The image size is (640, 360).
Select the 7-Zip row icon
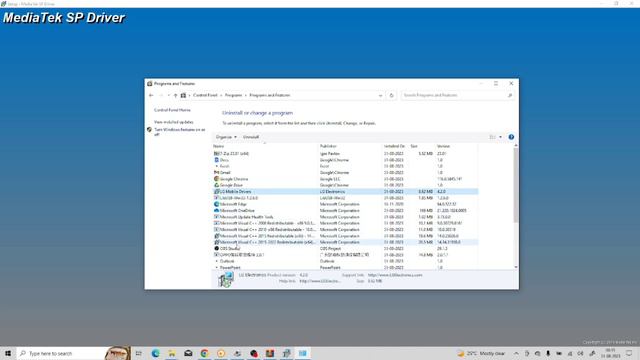coord(216,153)
